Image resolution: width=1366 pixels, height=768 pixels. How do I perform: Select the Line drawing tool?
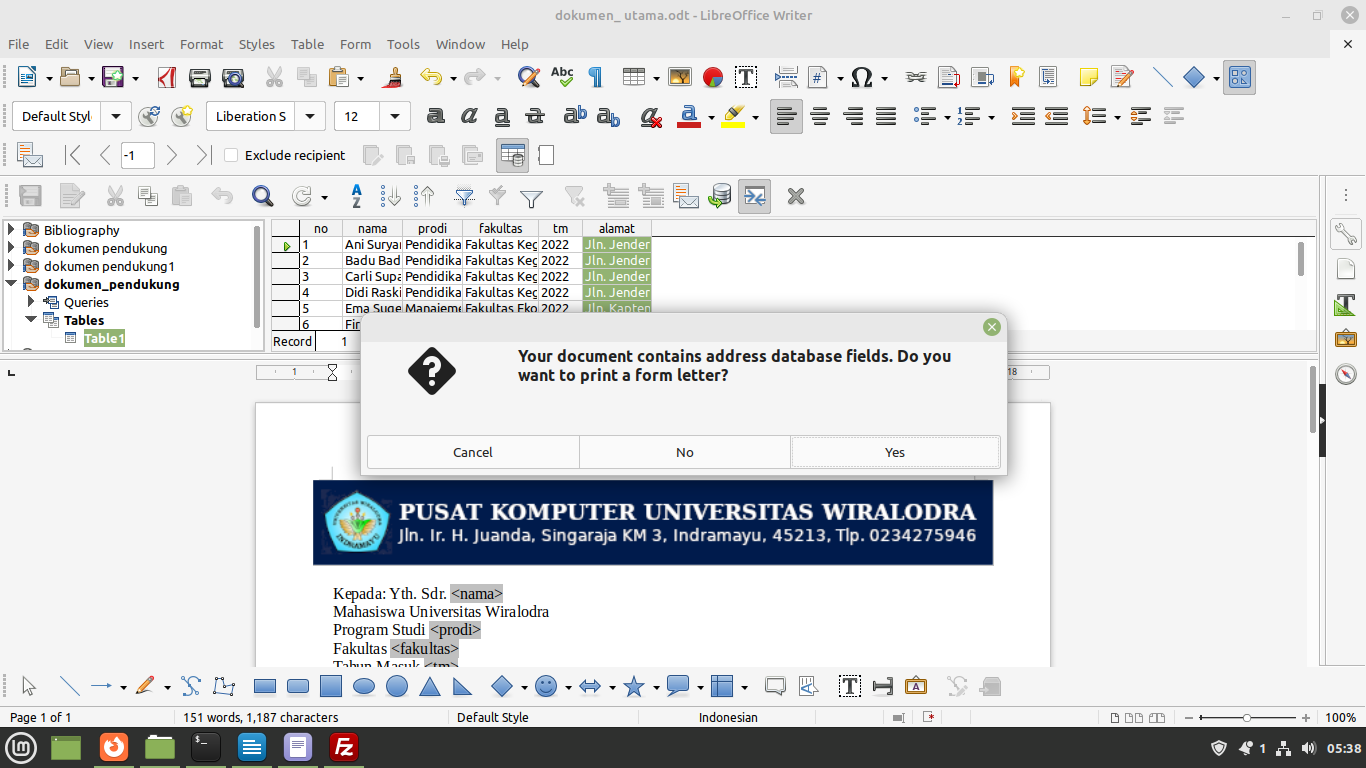tap(69, 686)
